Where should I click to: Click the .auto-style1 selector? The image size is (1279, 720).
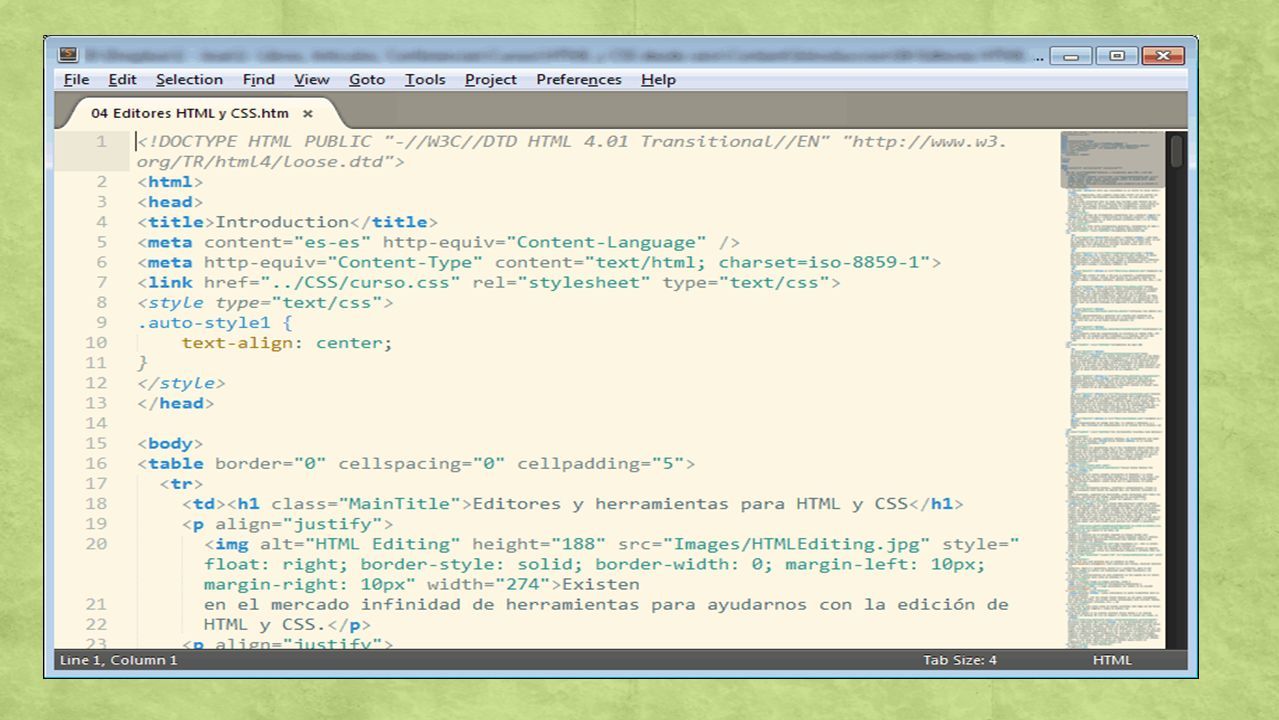point(203,323)
